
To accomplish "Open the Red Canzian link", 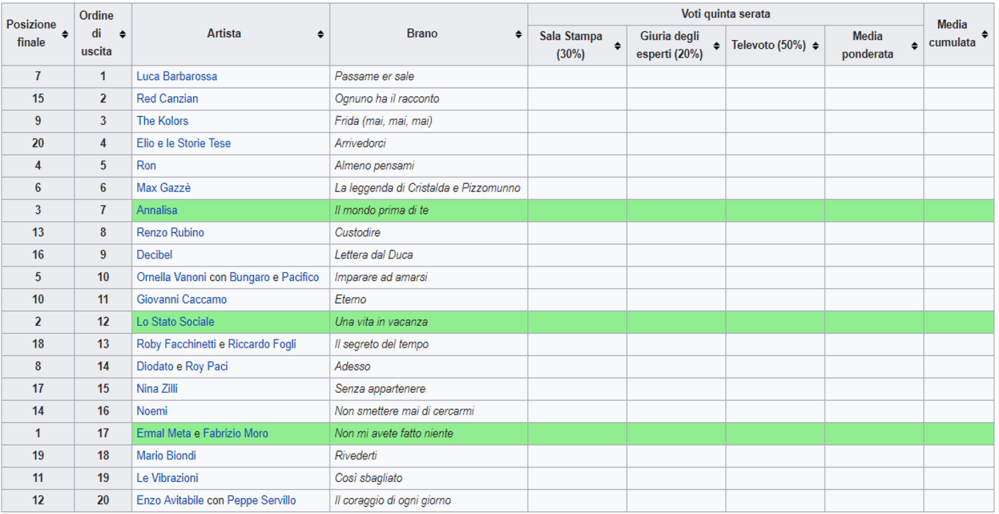I will 167,99.
